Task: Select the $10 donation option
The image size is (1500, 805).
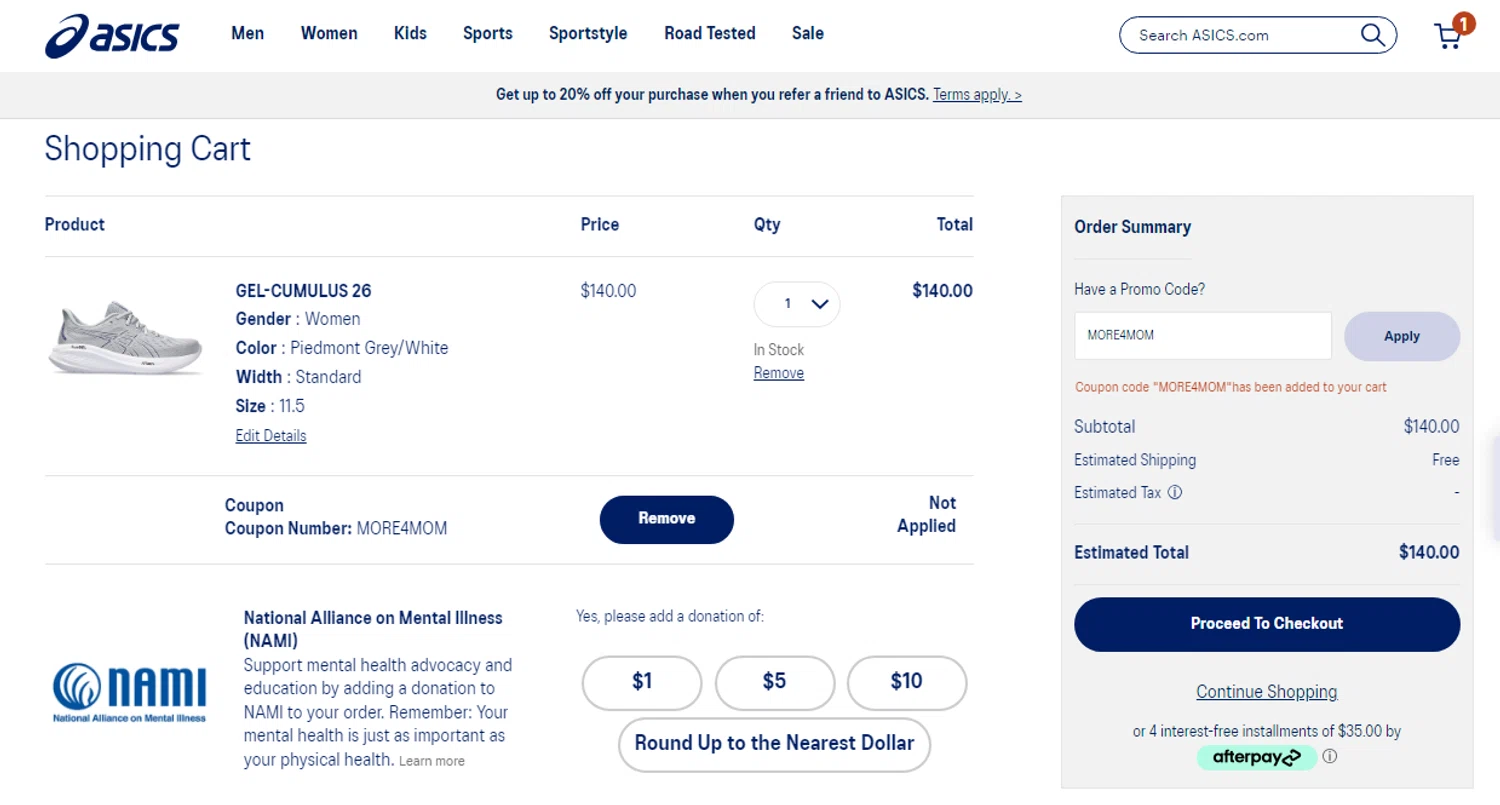Action: 906,682
